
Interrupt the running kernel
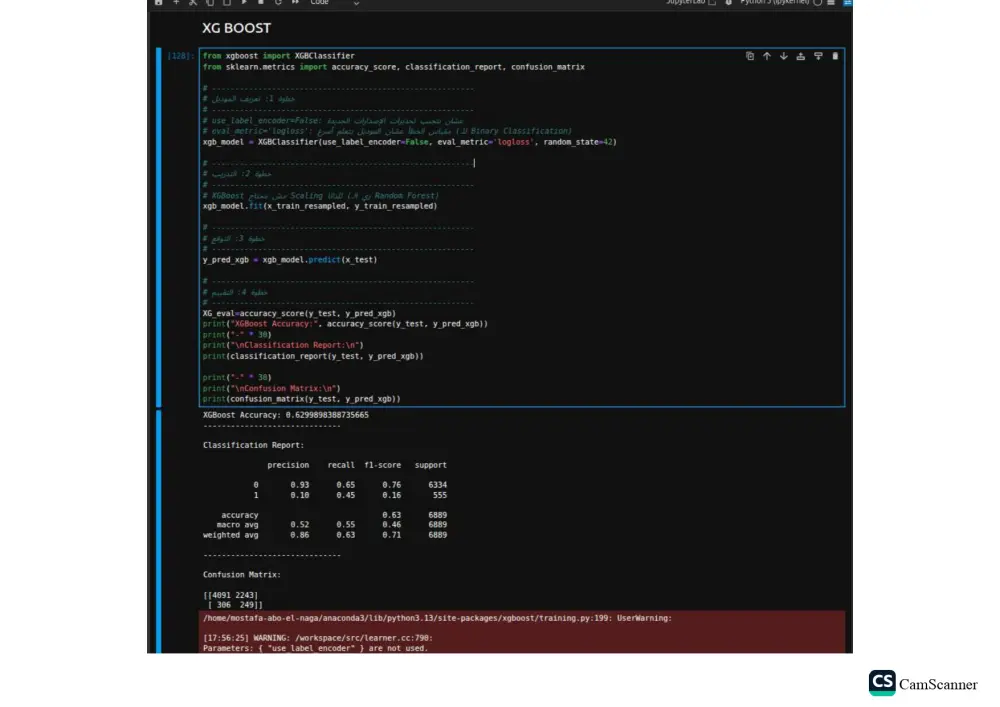(x=261, y=3)
